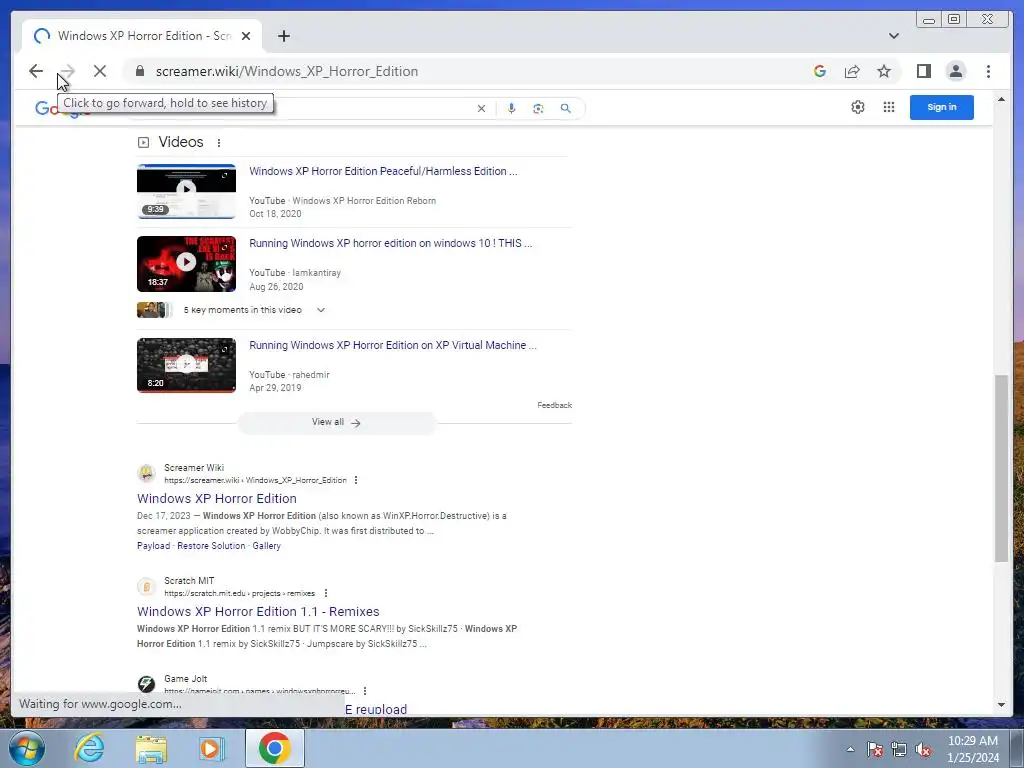Clear the Google search box
This screenshot has width=1024, height=768.
tap(481, 108)
